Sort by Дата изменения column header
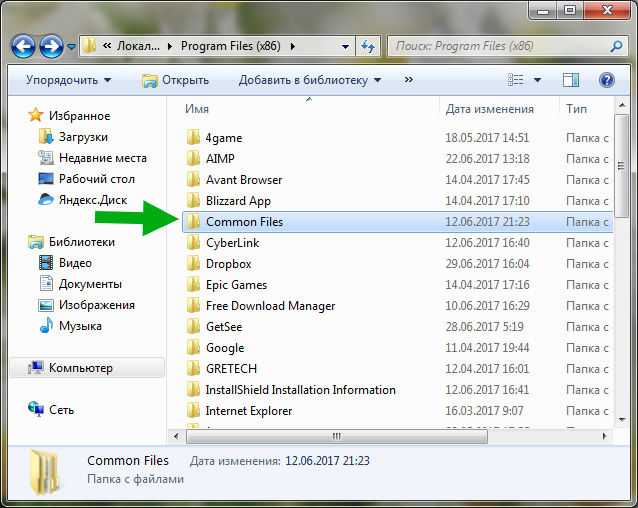 pos(489,109)
